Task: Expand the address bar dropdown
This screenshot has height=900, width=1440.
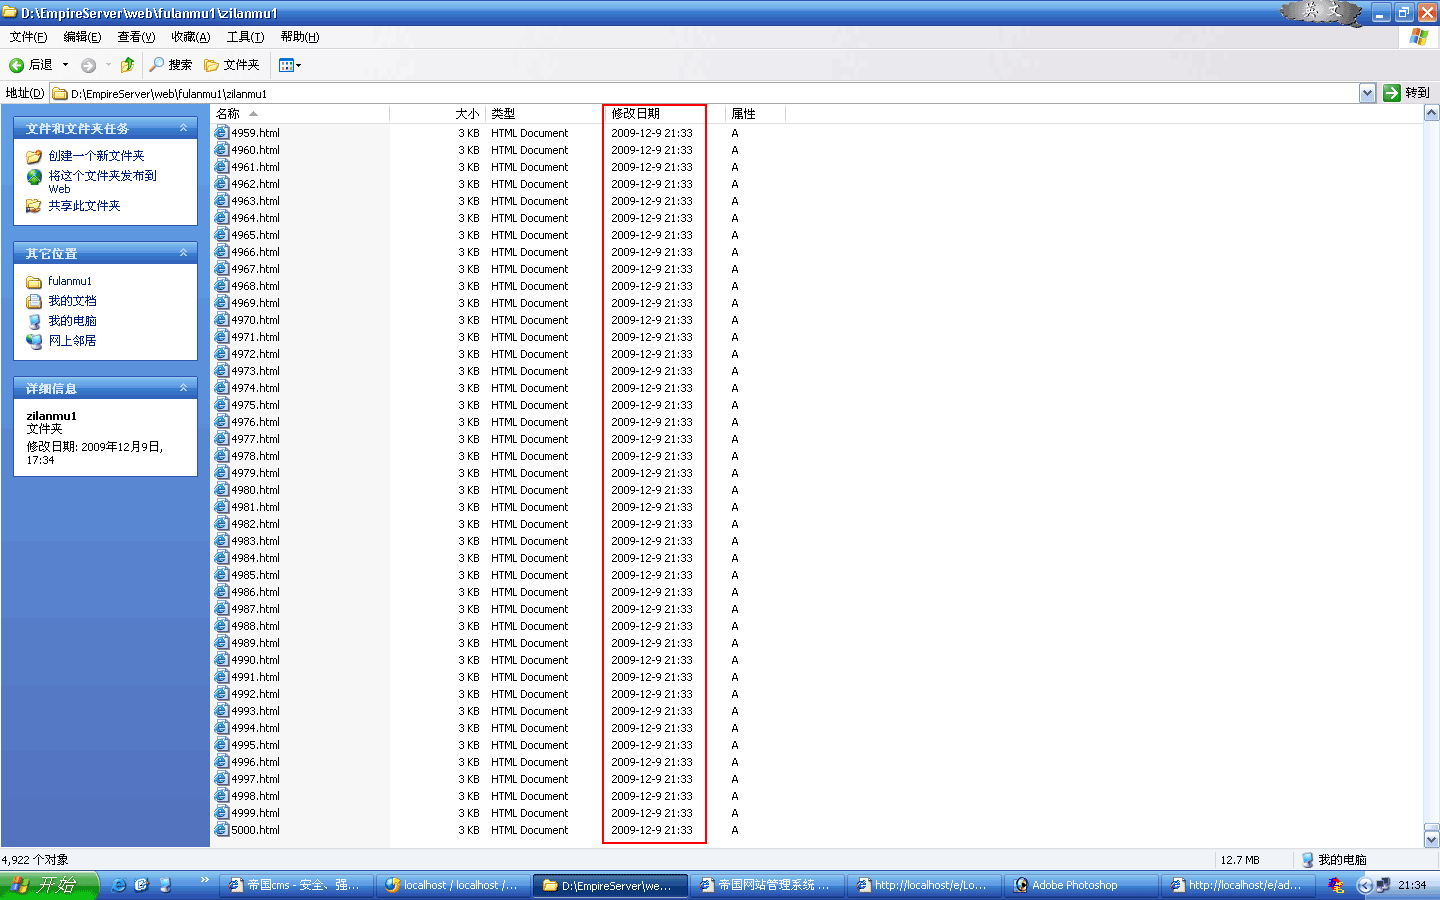Action: [1367, 93]
